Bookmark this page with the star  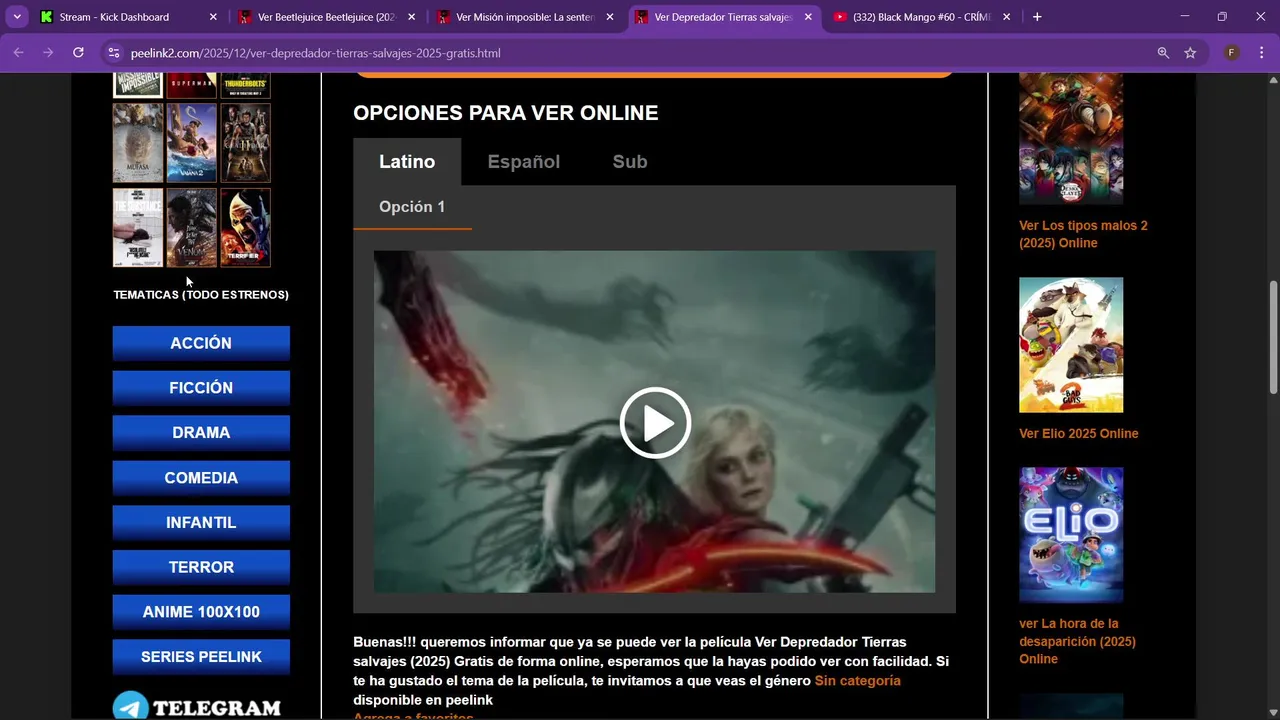1190,53
